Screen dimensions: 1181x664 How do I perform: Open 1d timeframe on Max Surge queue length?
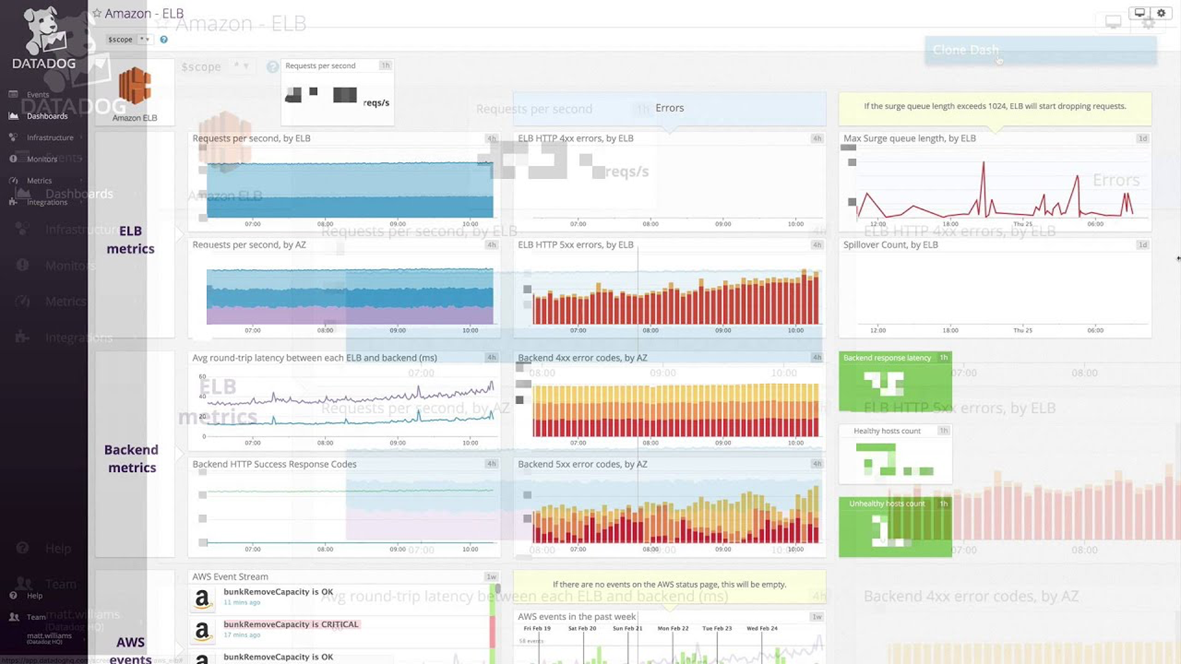point(1143,139)
